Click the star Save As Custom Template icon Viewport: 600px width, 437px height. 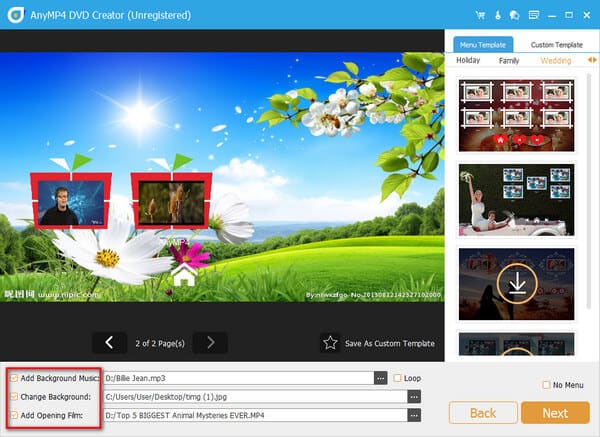329,343
